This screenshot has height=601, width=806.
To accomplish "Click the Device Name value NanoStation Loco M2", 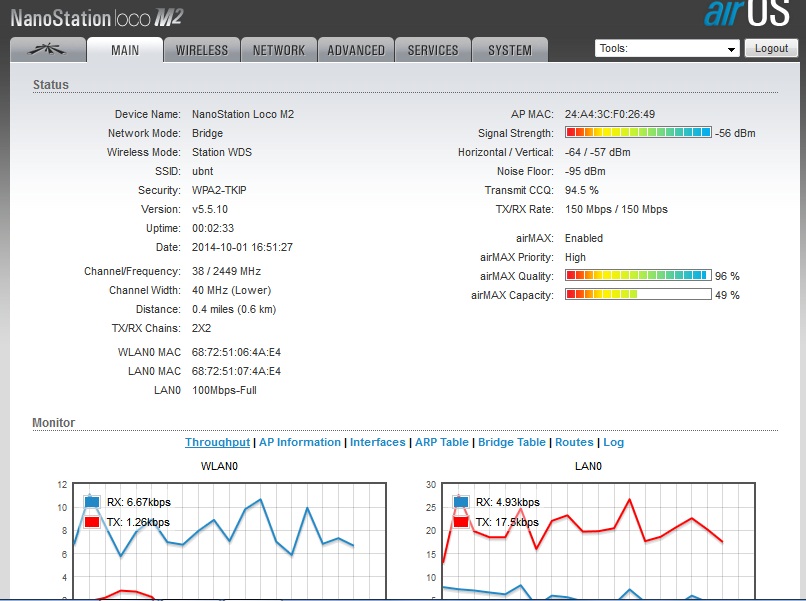I will (x=243, y=114).
